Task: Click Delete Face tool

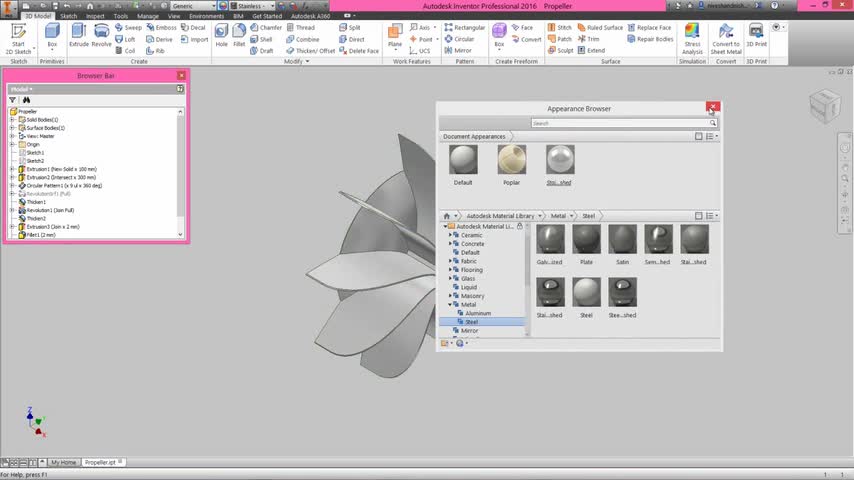Action: point(359,51)
